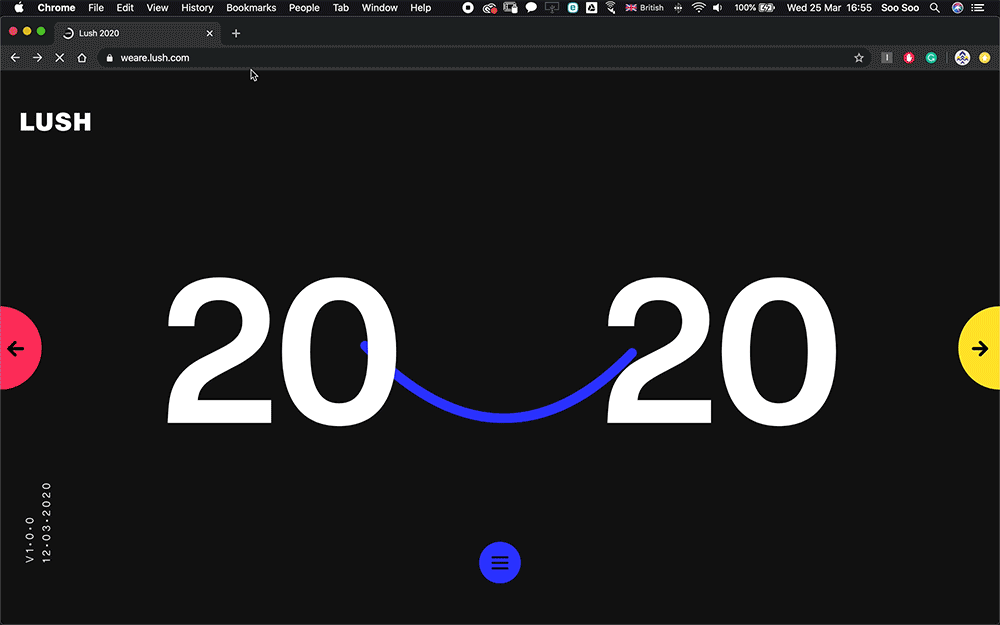Go back with the browser back arrow

pos(15,57)
